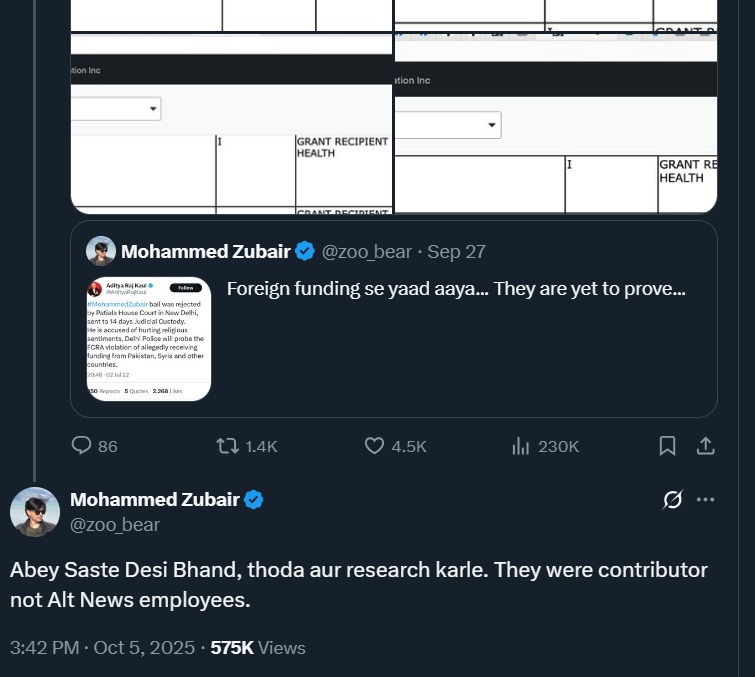Open the left table dropdown arrow
Viewport: 755px width, 677px height.
point(153,108)
